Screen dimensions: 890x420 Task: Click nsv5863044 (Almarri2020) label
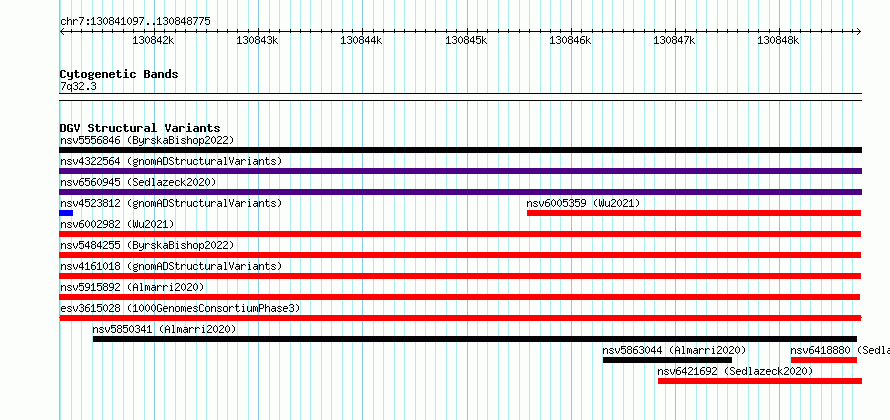(x=674, y=350)
